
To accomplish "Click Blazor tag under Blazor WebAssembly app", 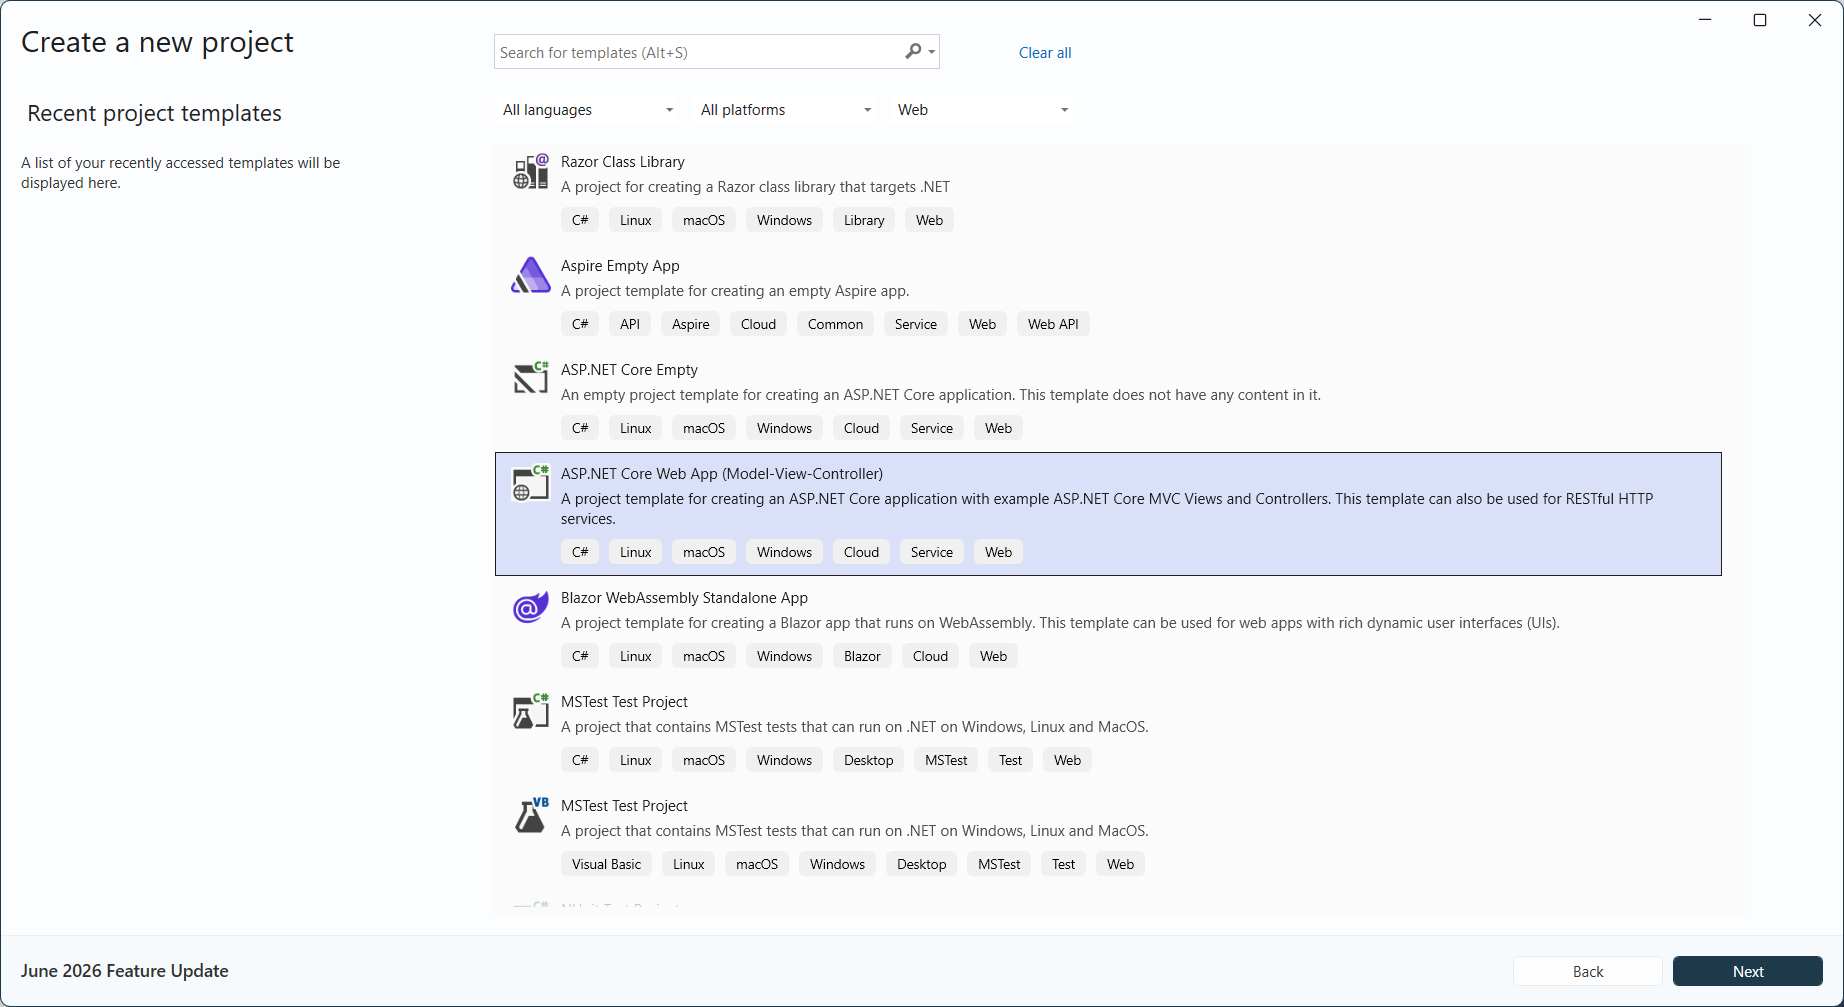I will (x=862, y=656).
